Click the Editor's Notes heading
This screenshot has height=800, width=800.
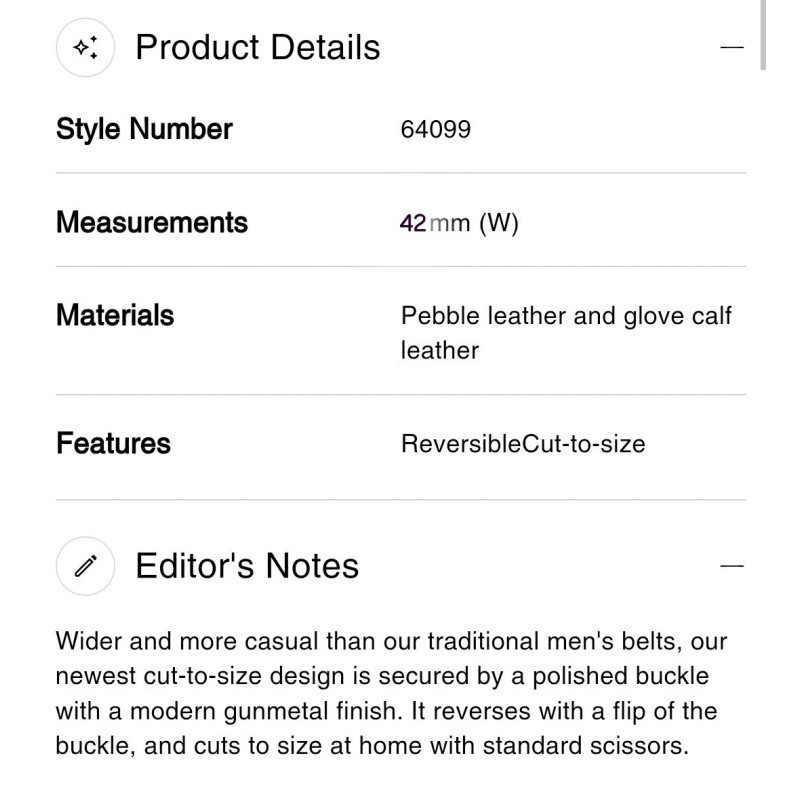click(x=246, y=566)
